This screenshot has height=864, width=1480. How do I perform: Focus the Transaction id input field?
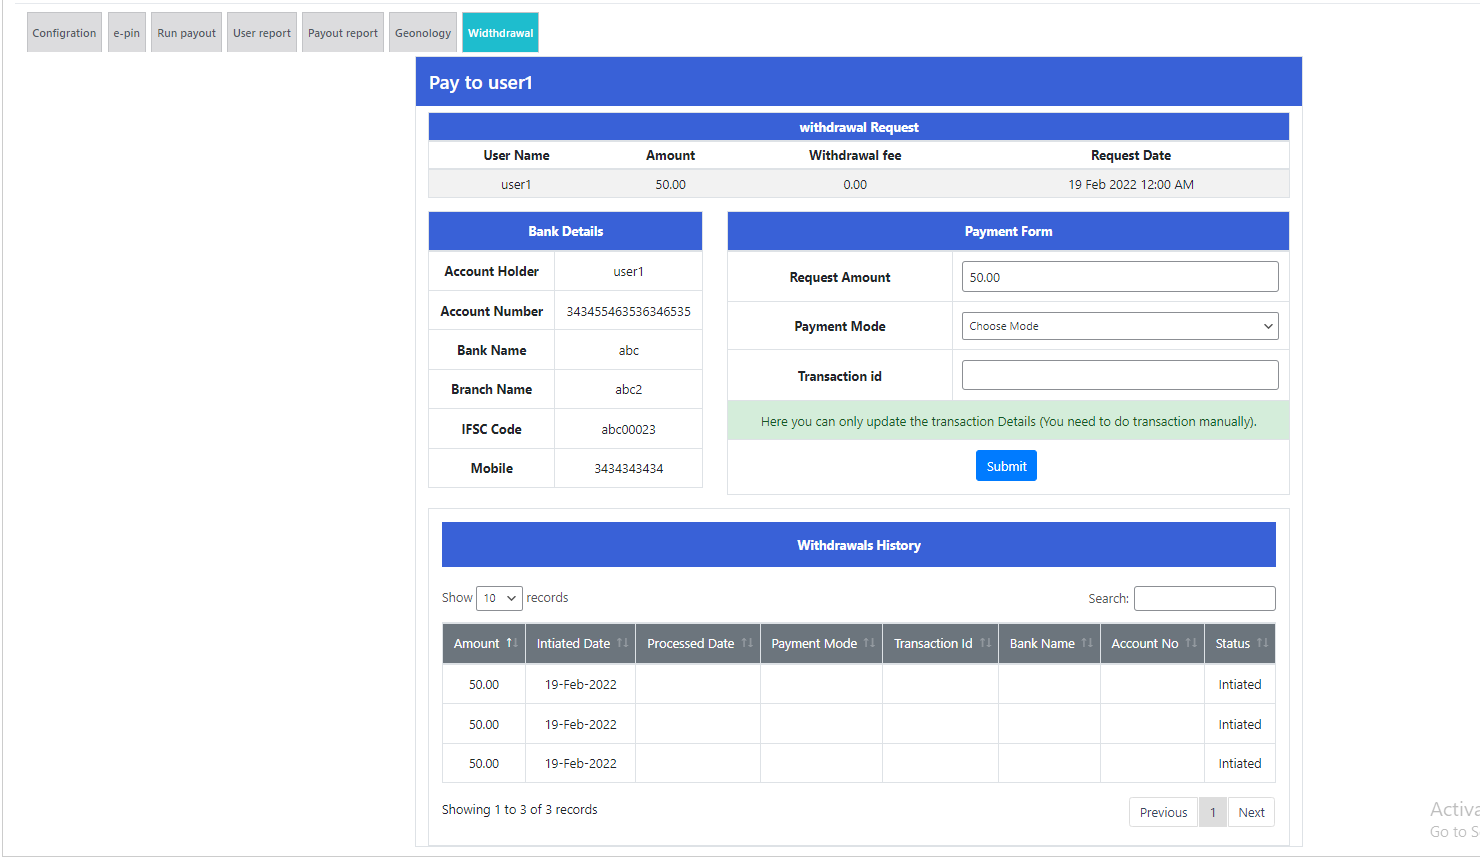(x=1119, y=375)
